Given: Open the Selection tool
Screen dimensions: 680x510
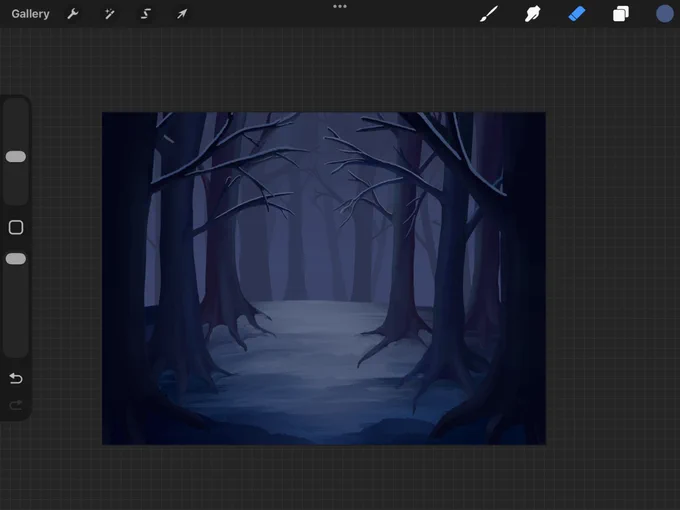Looking at the screenshot, I should click(146, 14).
